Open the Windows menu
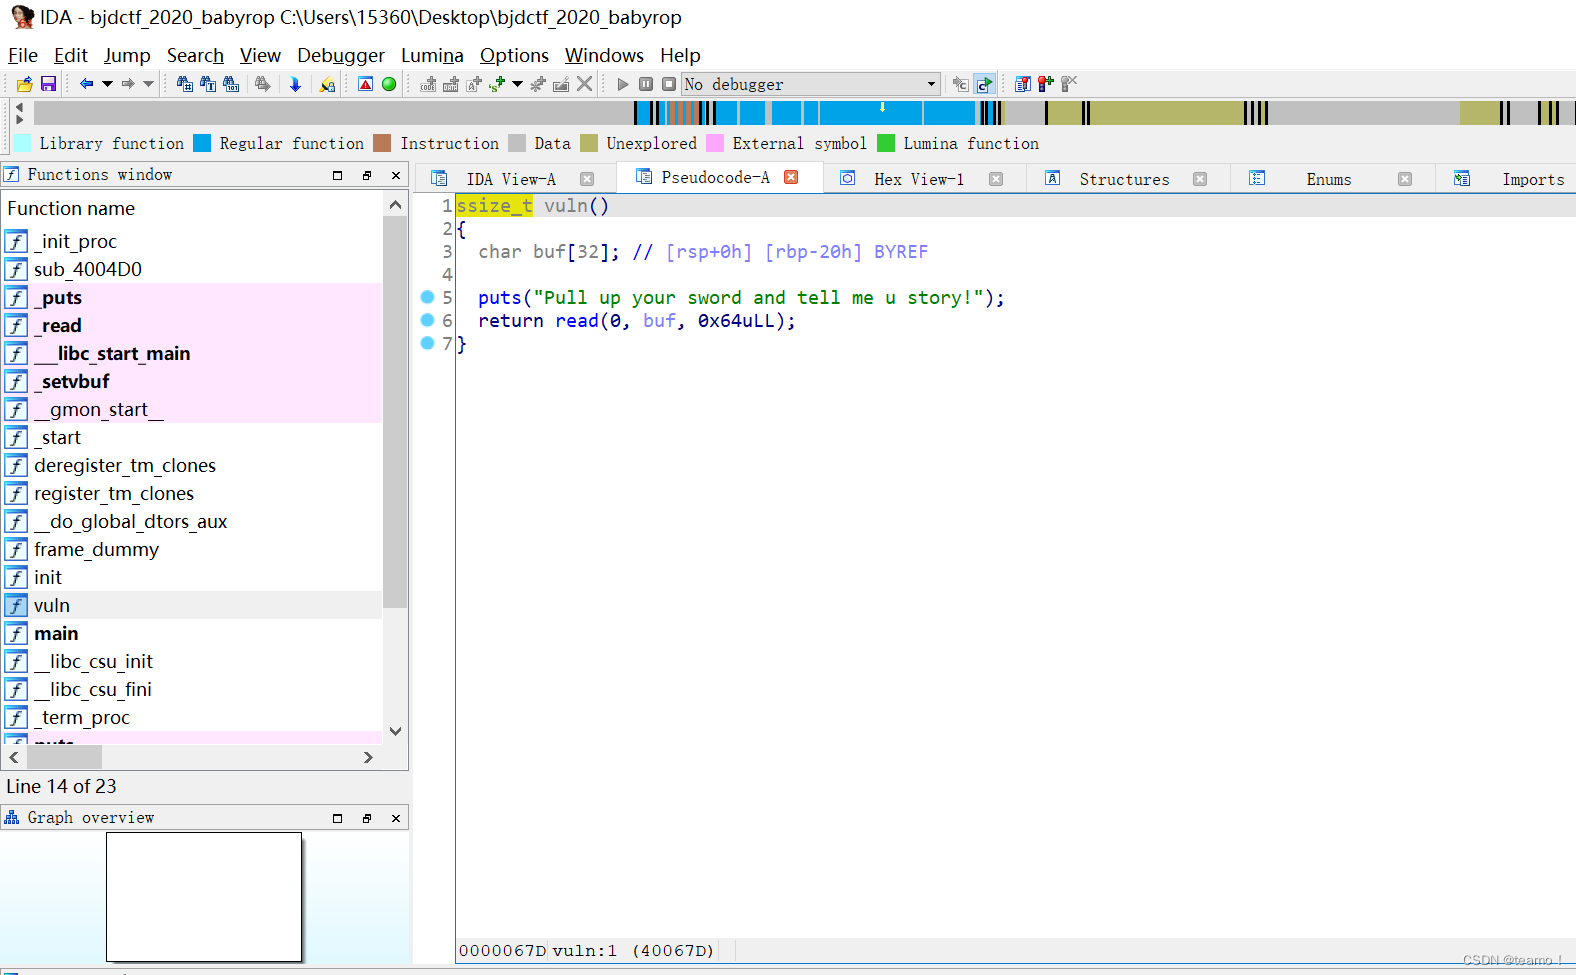Image resolution: width=1576 pixels, height=975 pixels. point(604,55)
